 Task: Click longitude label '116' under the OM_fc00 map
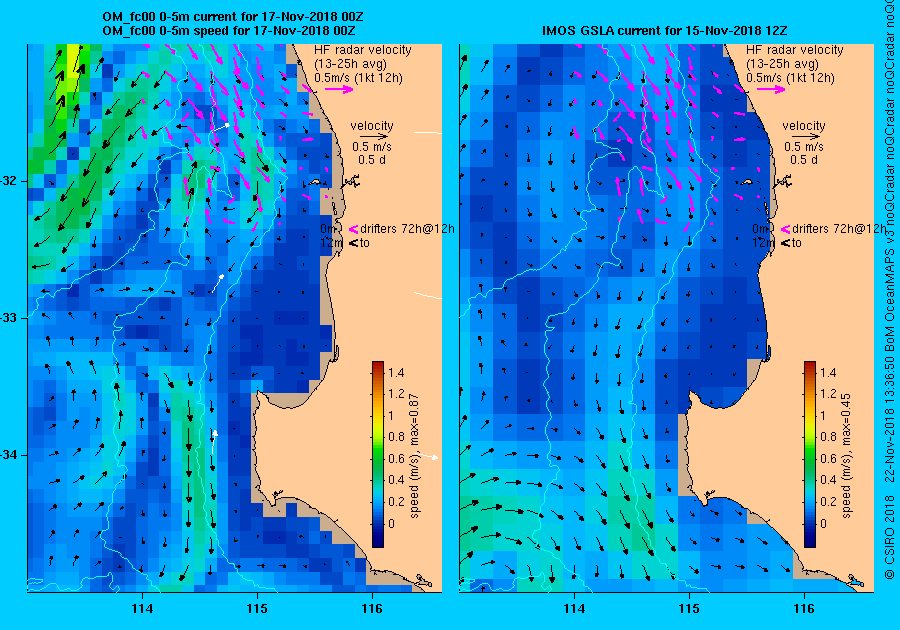(x=372, y=608)
